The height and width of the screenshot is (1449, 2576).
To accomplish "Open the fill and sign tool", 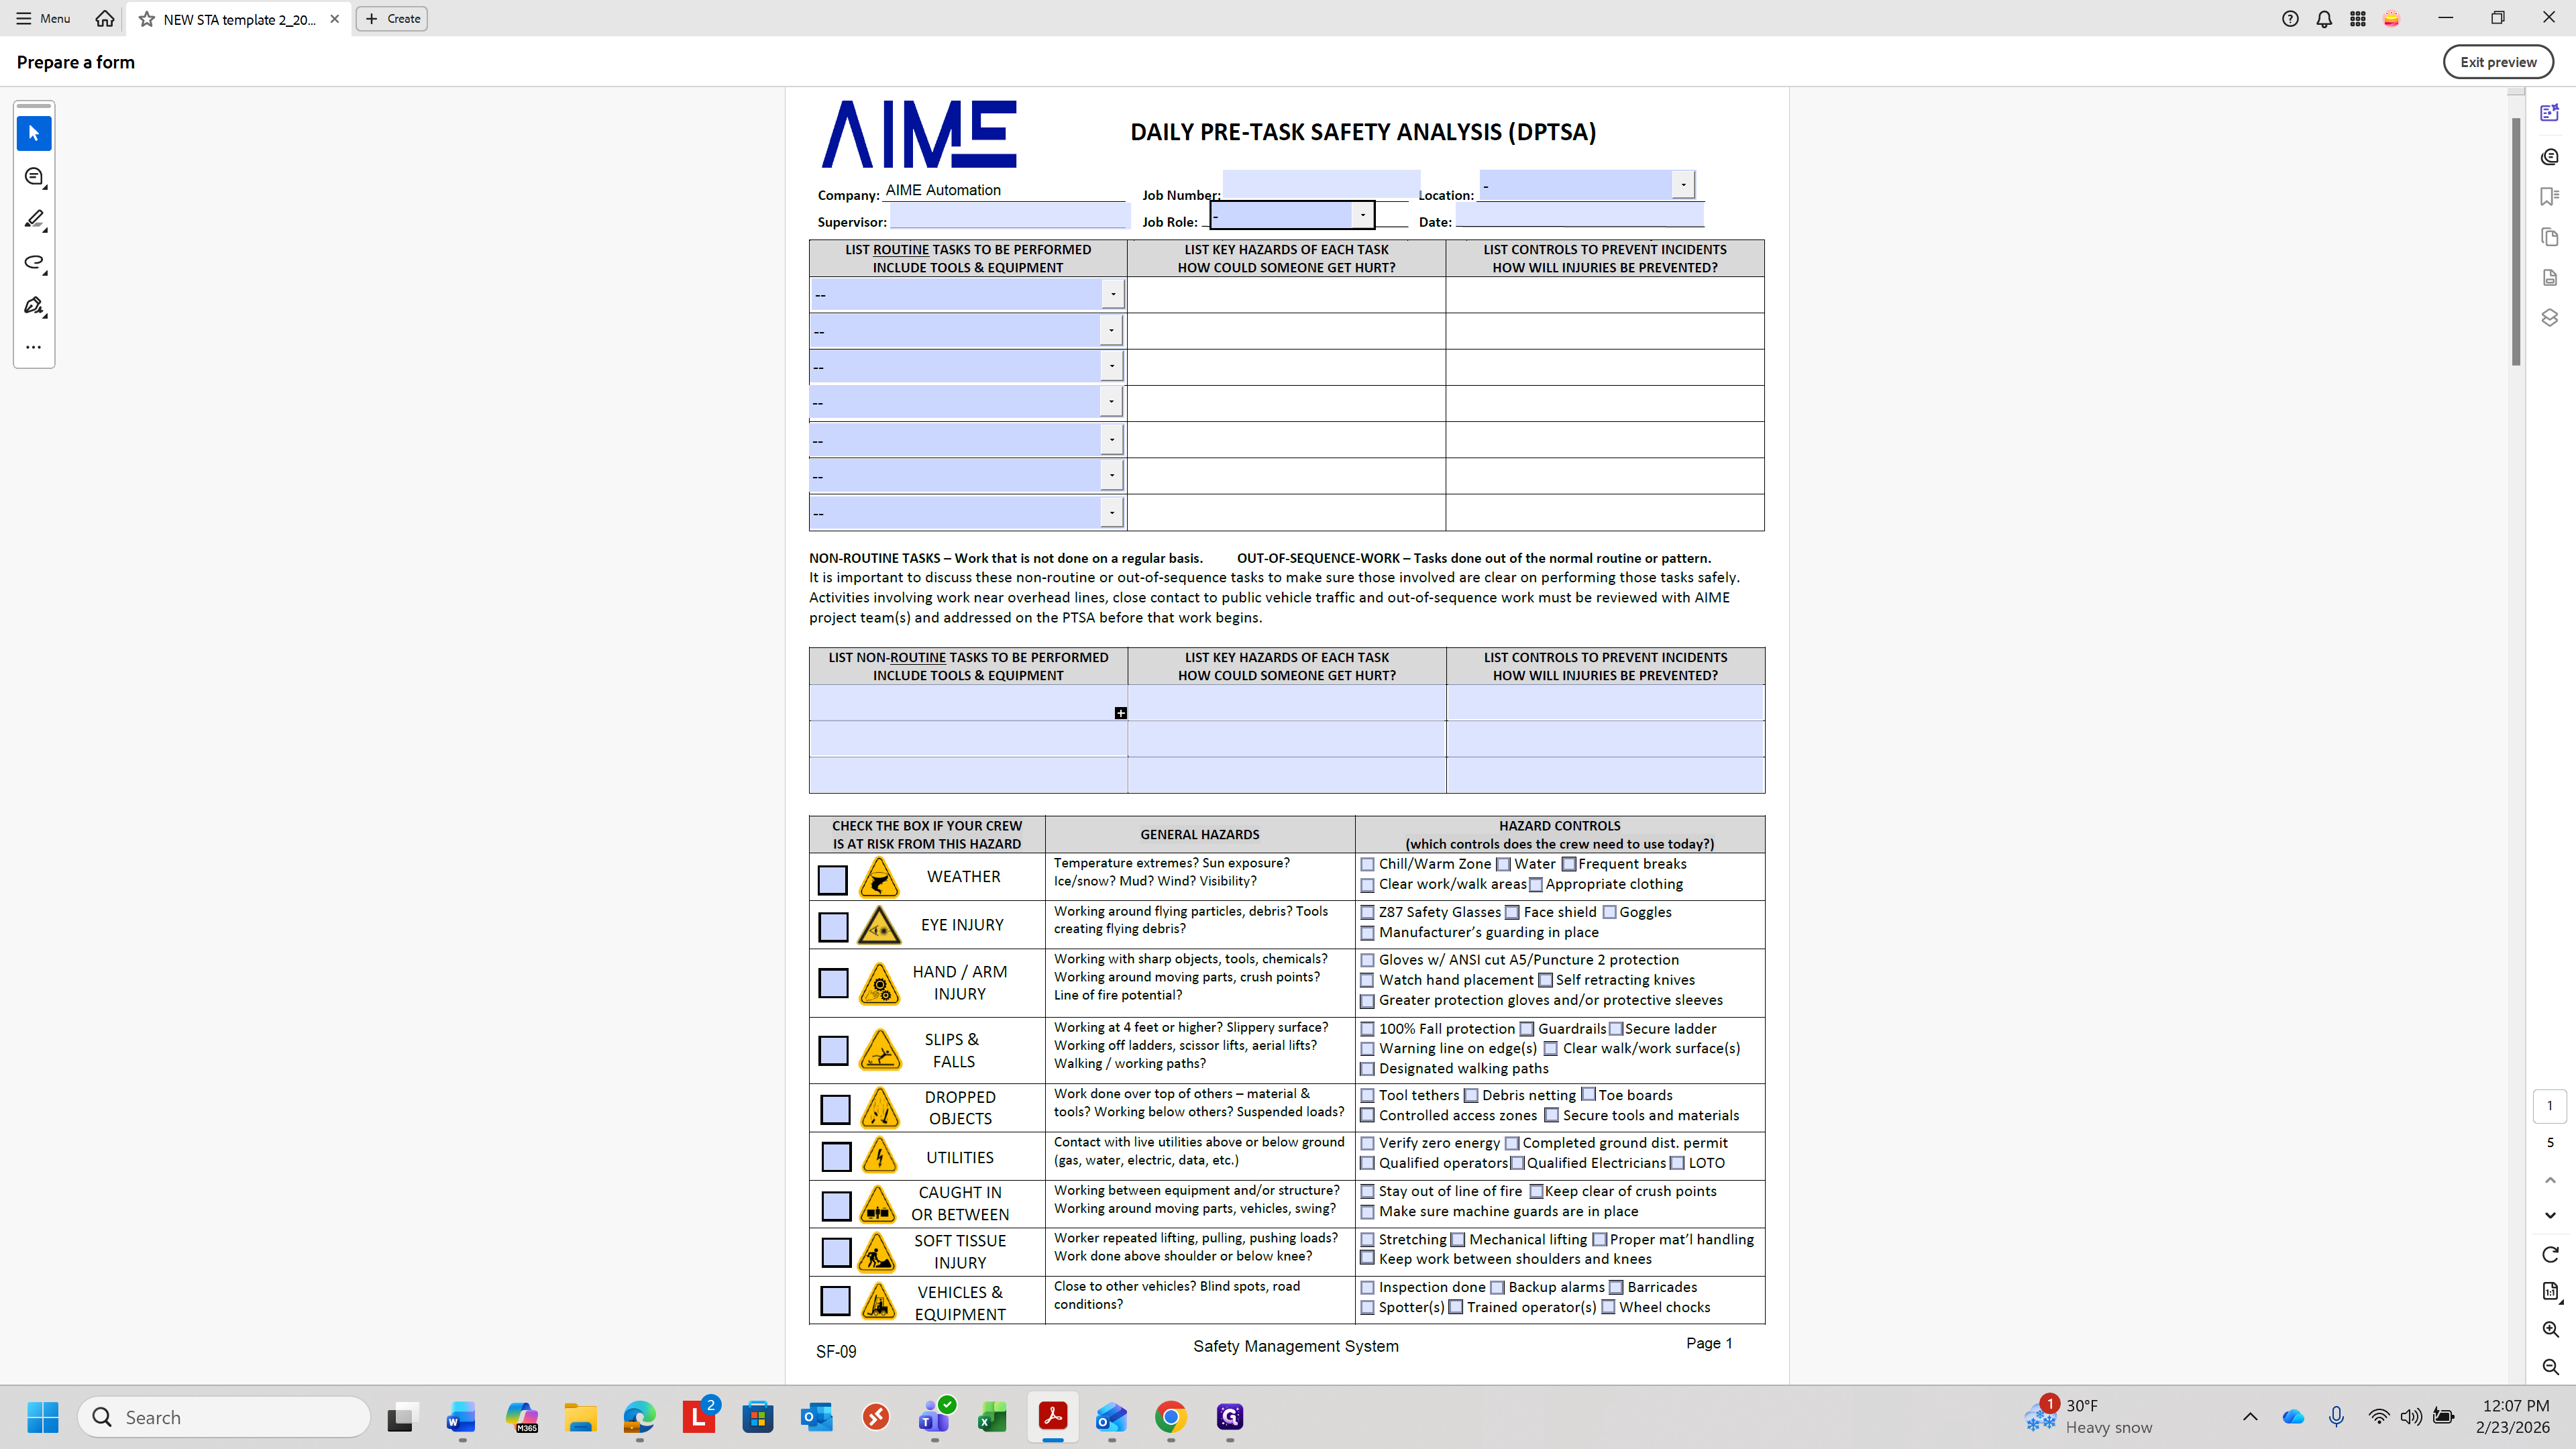I will pyautogui.click(x=34, y=305).
